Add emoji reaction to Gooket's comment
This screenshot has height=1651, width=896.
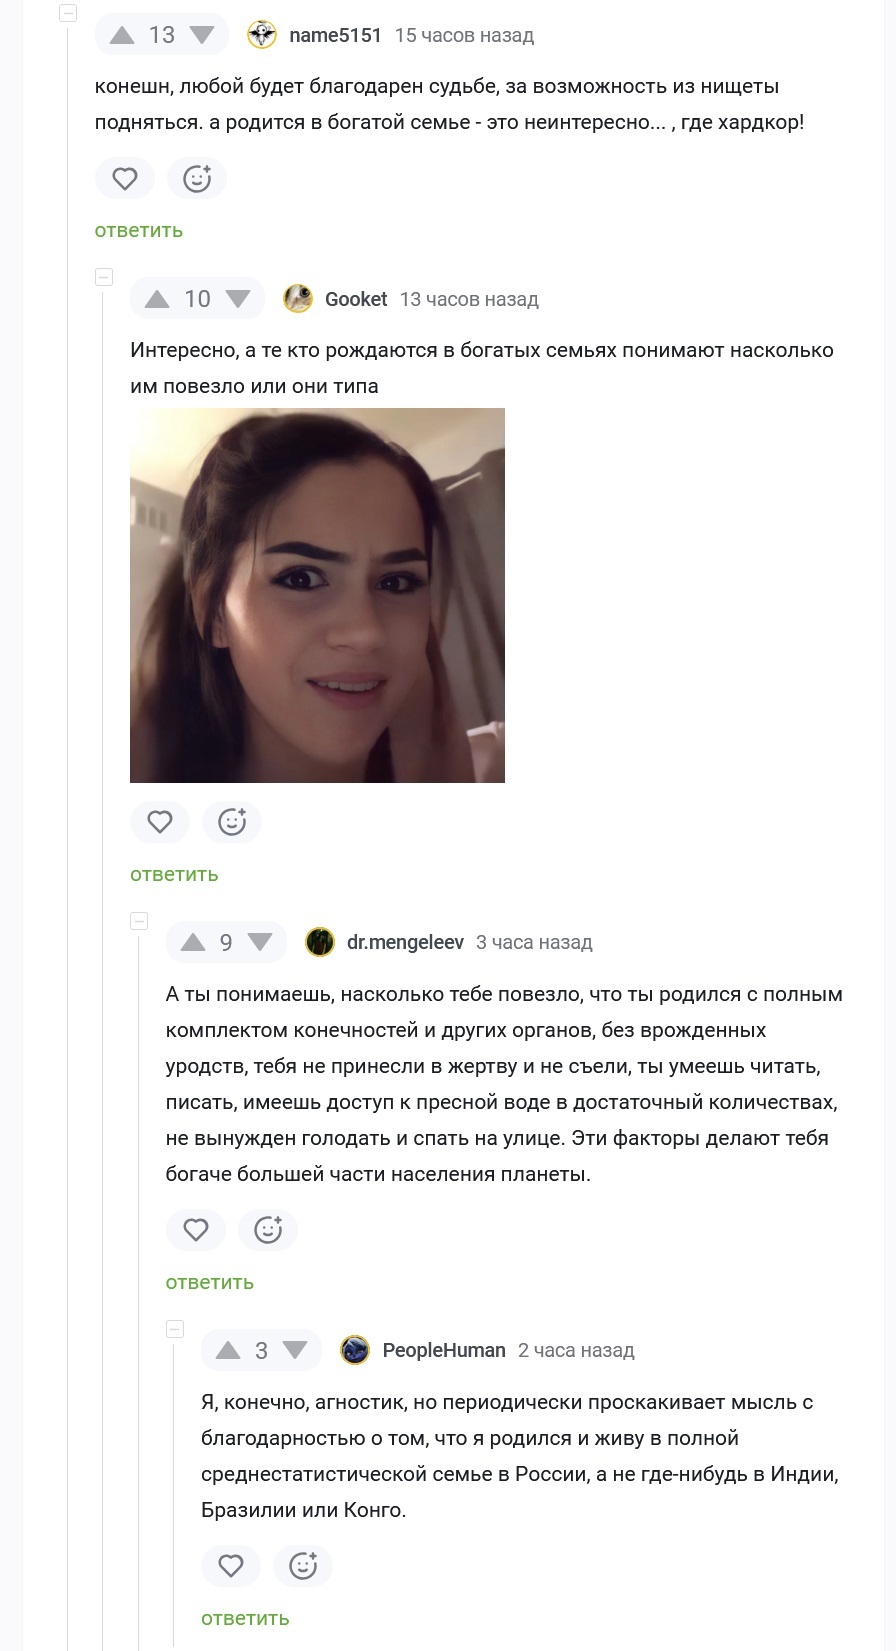pos(232,822)
